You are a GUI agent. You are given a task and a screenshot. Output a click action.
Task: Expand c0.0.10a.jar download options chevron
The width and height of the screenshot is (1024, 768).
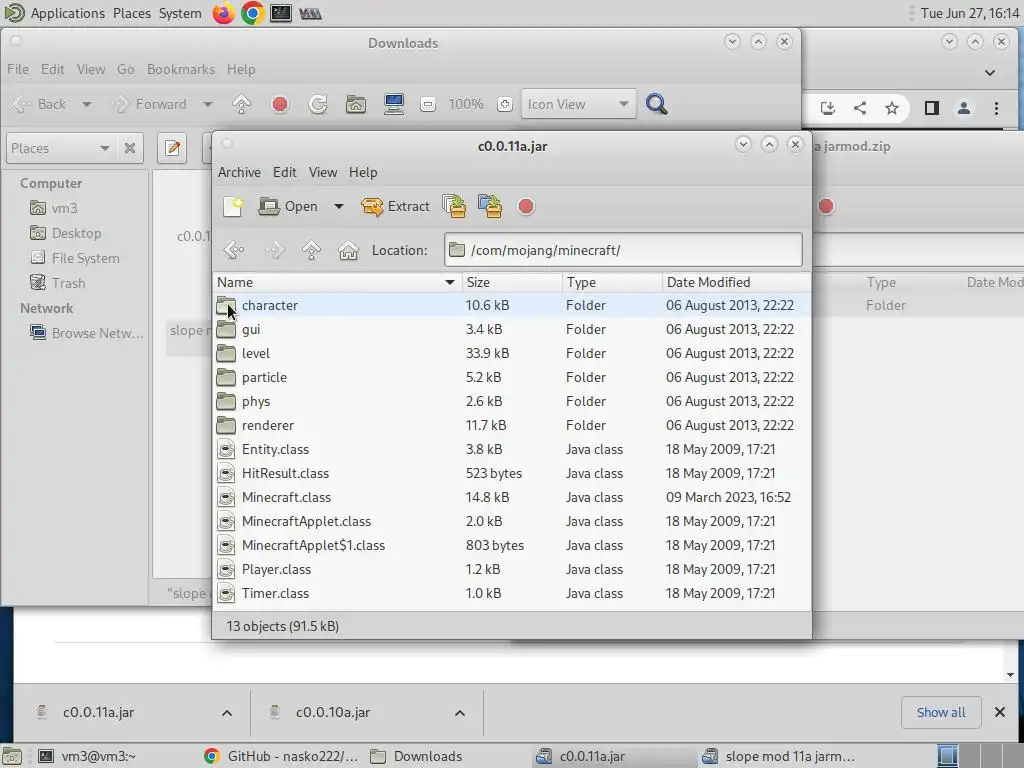click(460, 712)
